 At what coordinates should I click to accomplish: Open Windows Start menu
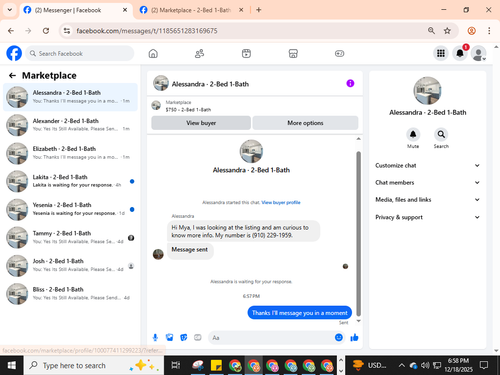tap(11, 365)
